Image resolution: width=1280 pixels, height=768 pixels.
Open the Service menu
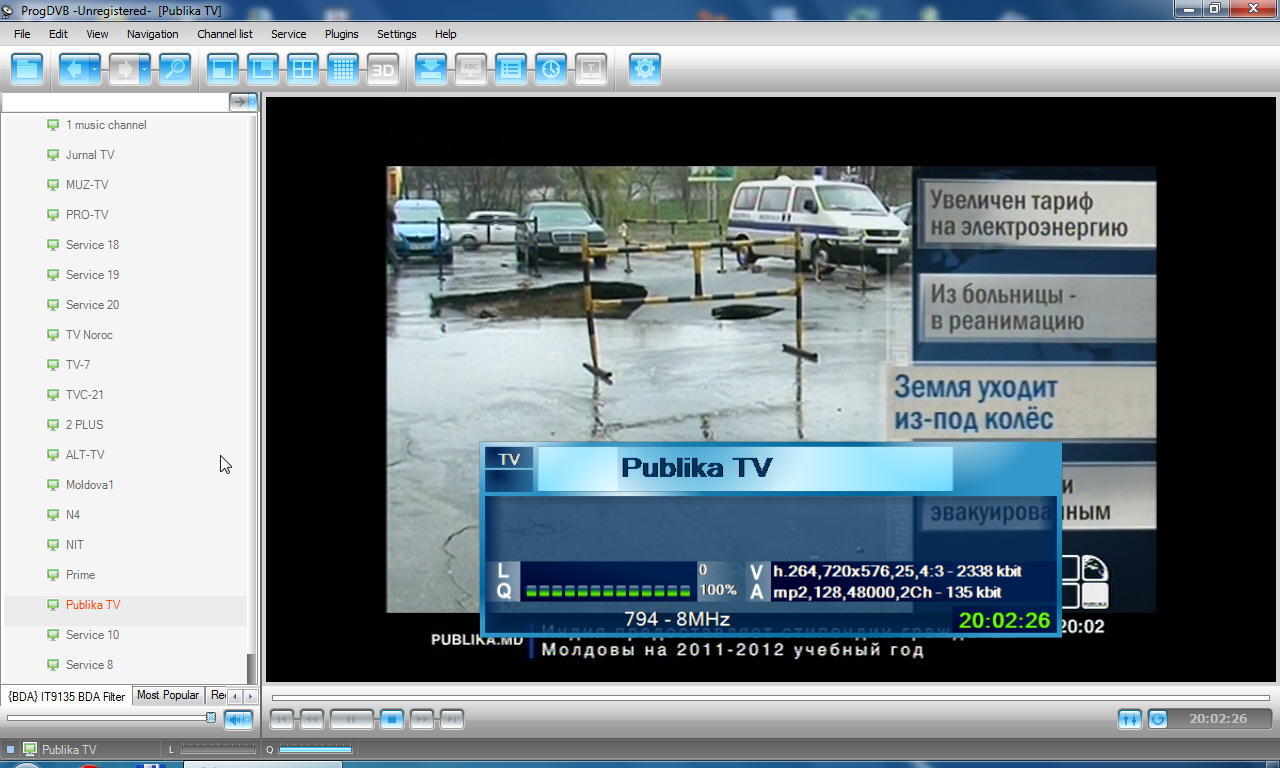coord(288,34)
